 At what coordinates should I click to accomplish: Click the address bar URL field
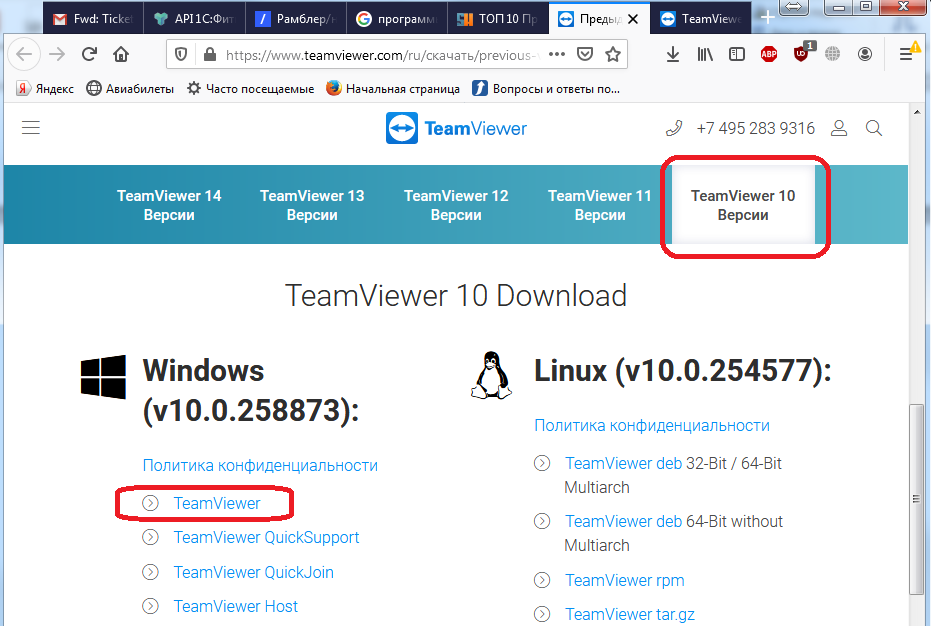[382, 55]
